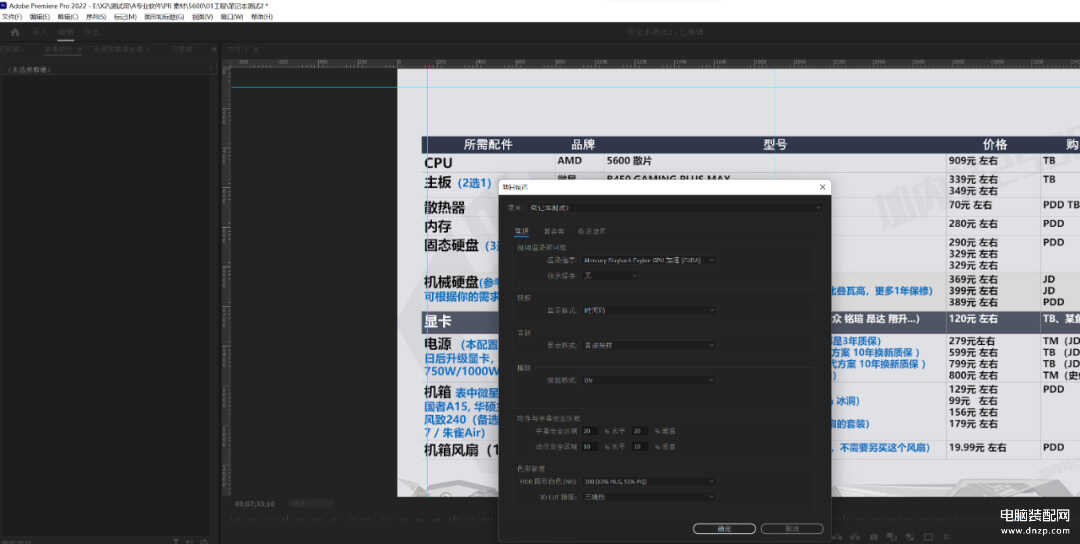This screenshot has height=544, width=1080.
Task: Click the 'CPU' row label in preview
Action: coord(438,163)
